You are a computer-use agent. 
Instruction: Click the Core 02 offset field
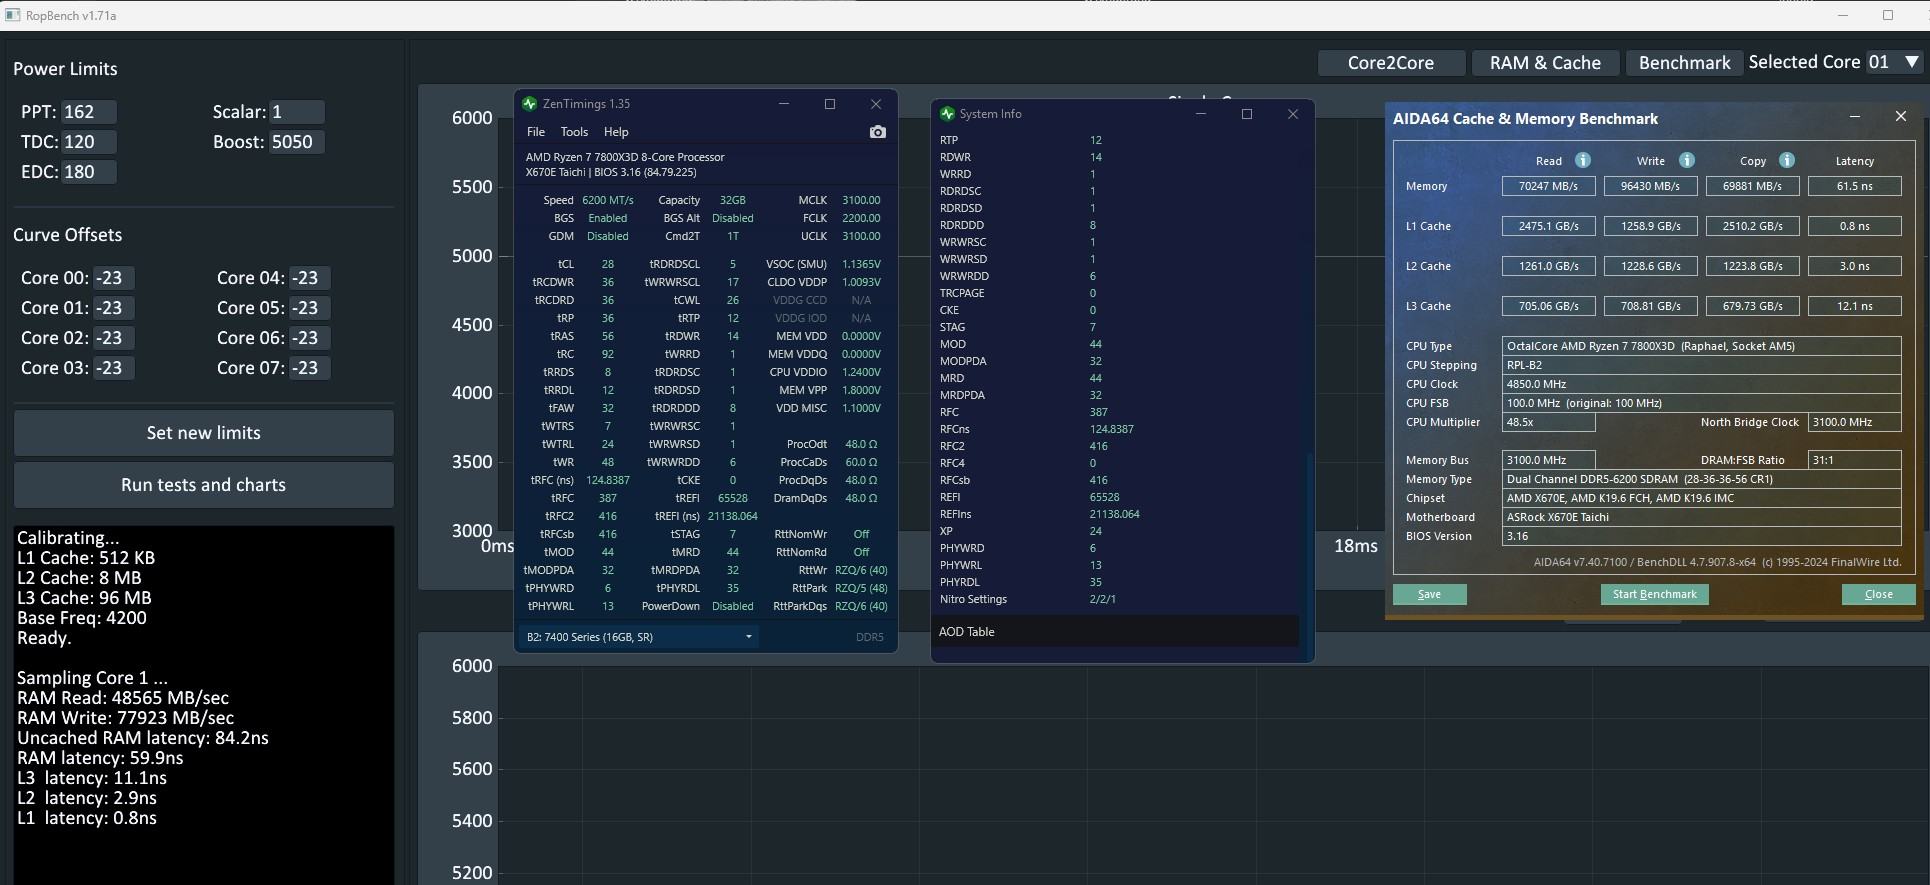click(x=113, y=338)
